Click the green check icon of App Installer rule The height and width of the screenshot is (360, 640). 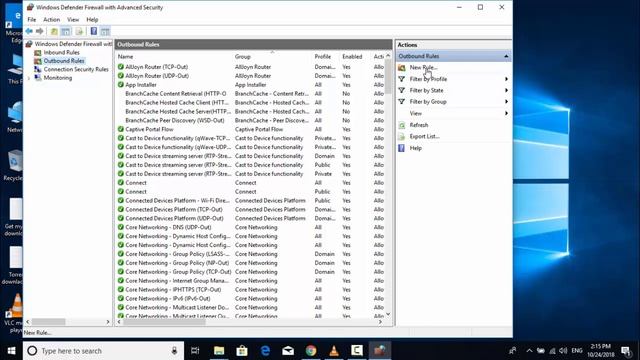pyautogui.click(x=121, y=84)
